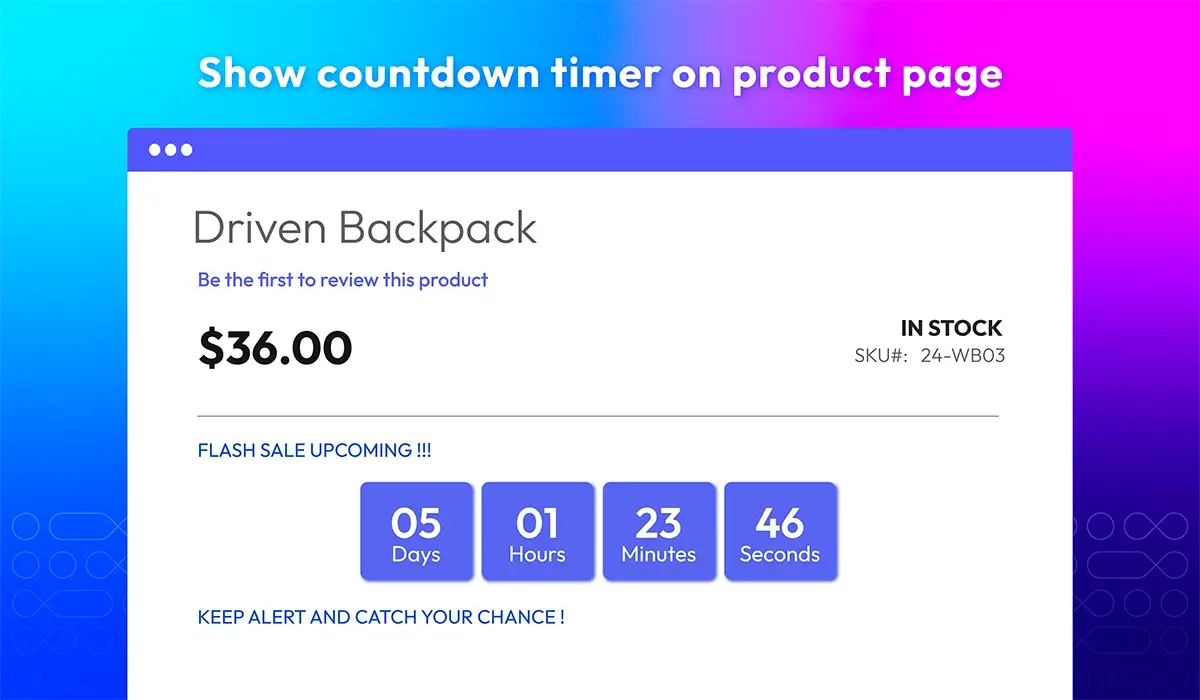Open the review this product link
The width and height of the screenshot is (1200, 700).
click(343, 280)
